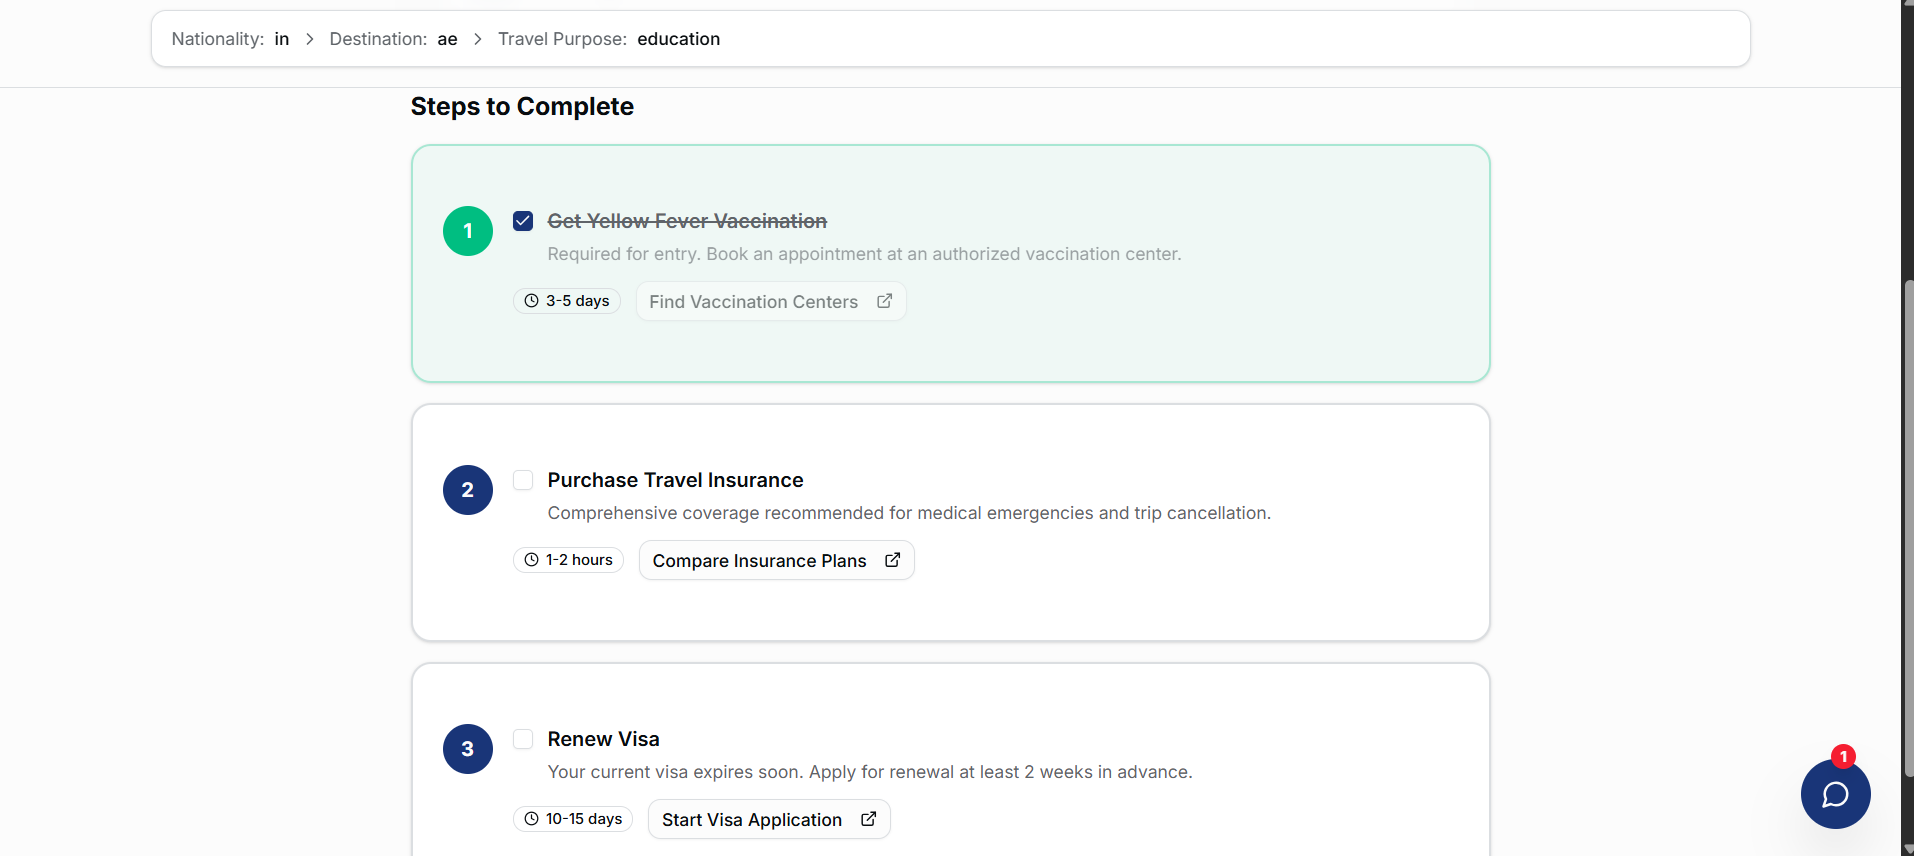Open Find Vaccination Centers link
This screenshot has width=1914, height=856.
tap(754, 302)
